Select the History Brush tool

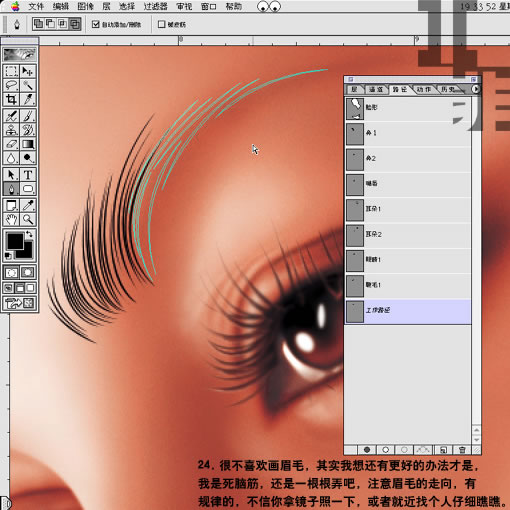28,130
